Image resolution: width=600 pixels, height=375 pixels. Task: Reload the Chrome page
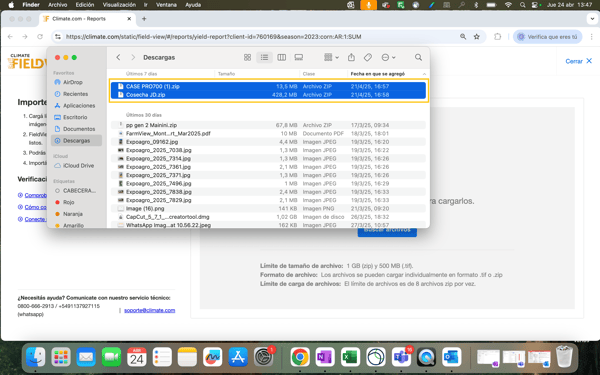(40, 37)
